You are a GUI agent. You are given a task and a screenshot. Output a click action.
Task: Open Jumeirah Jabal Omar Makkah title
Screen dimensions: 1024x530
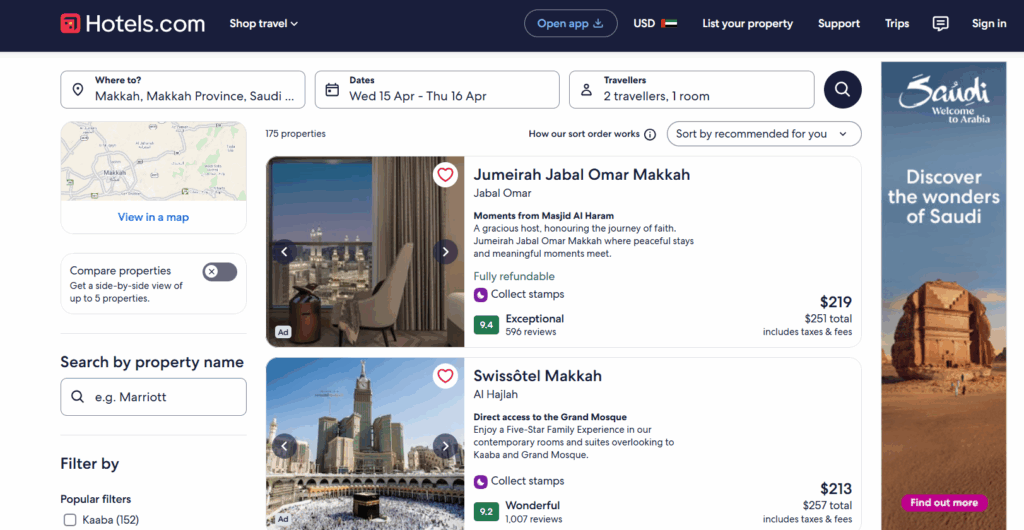point(582,175)
